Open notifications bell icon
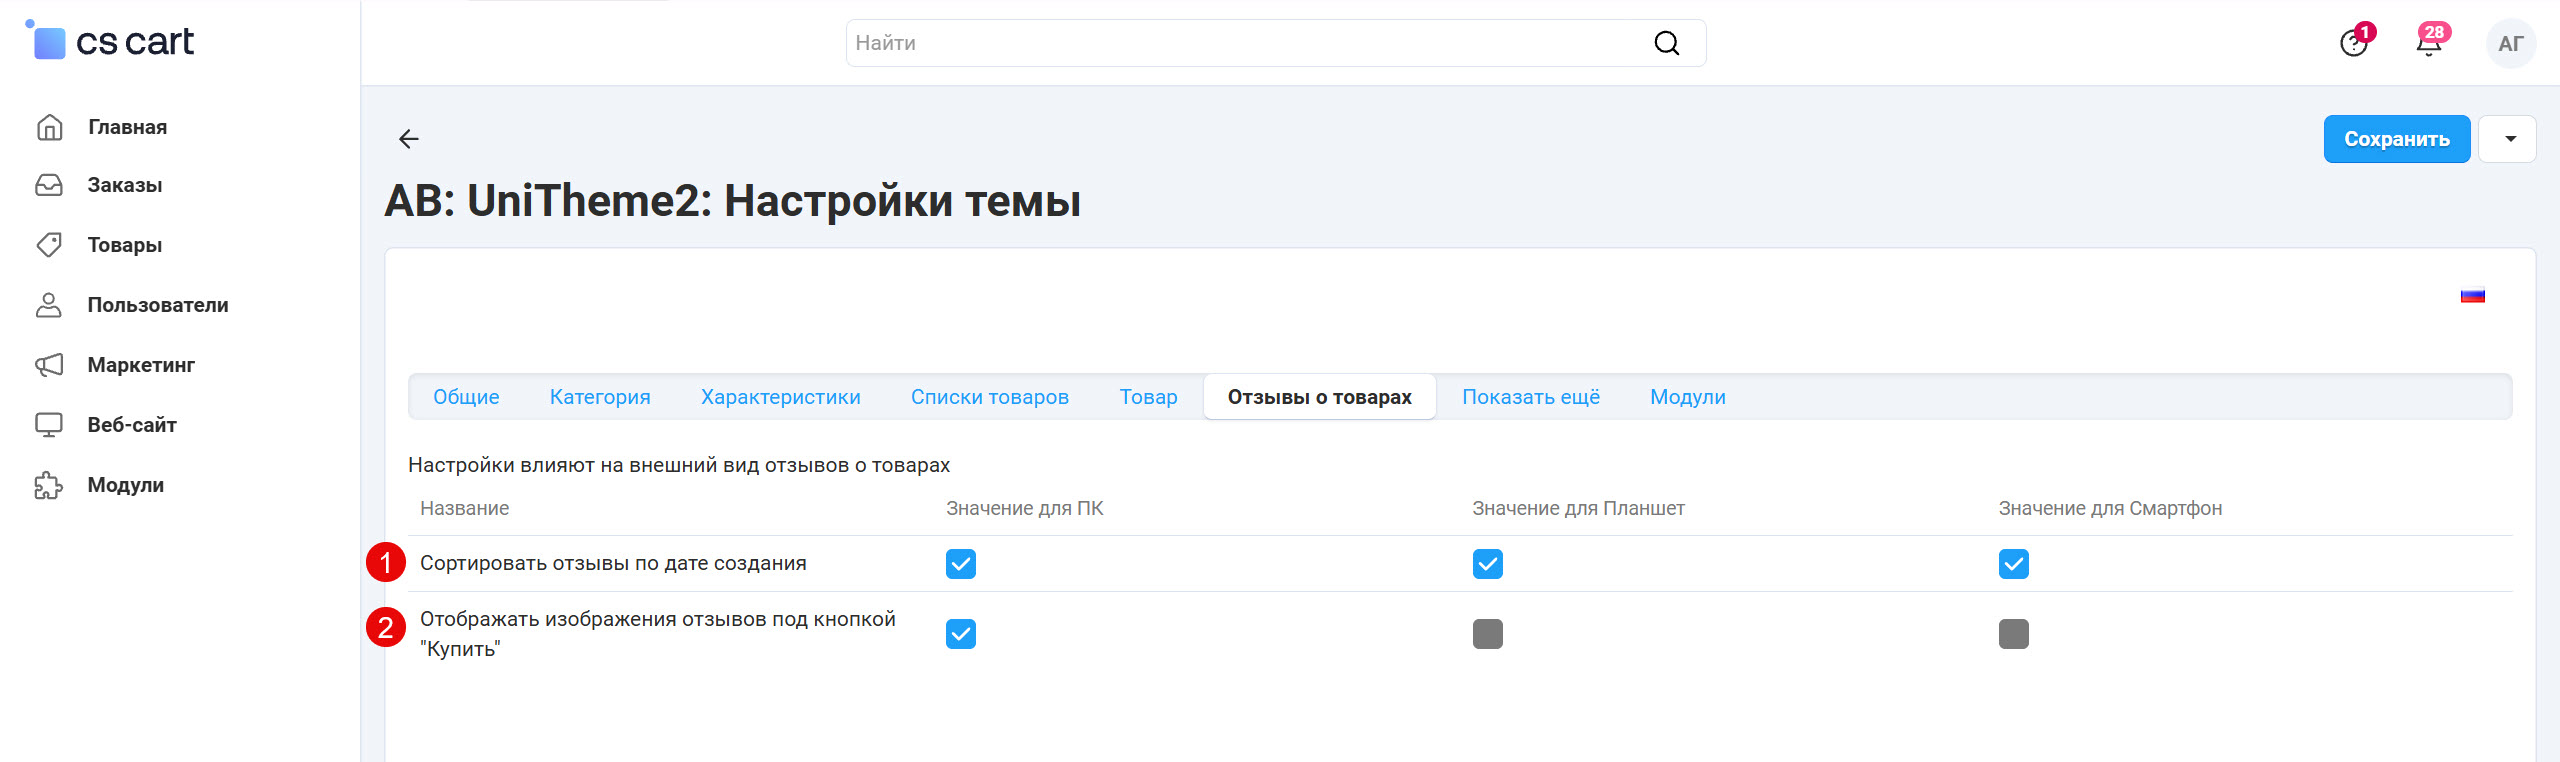 click(x=2430, y=42)
